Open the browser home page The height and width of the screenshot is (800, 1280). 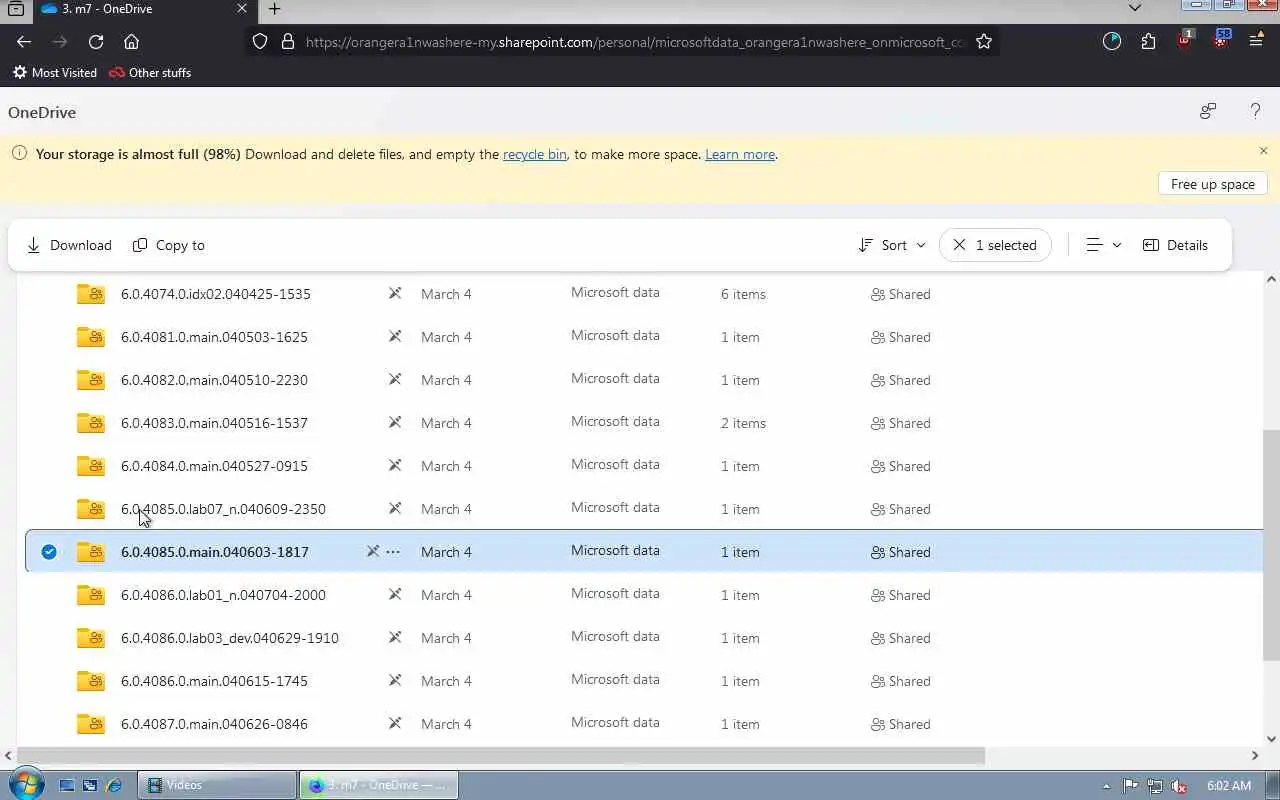pos(131,42)
